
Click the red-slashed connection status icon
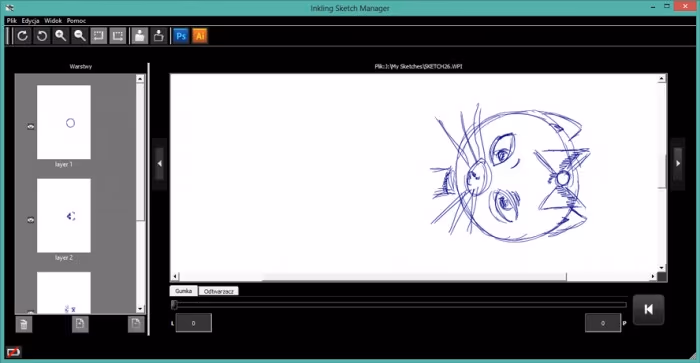pos(13,352)
